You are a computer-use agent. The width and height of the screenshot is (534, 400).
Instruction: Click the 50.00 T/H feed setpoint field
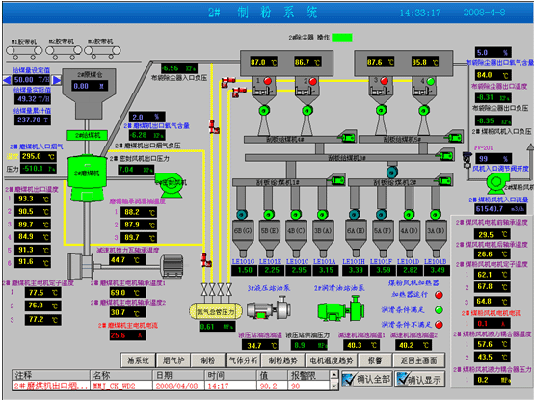pyautogui.click(x=32, y=80)
